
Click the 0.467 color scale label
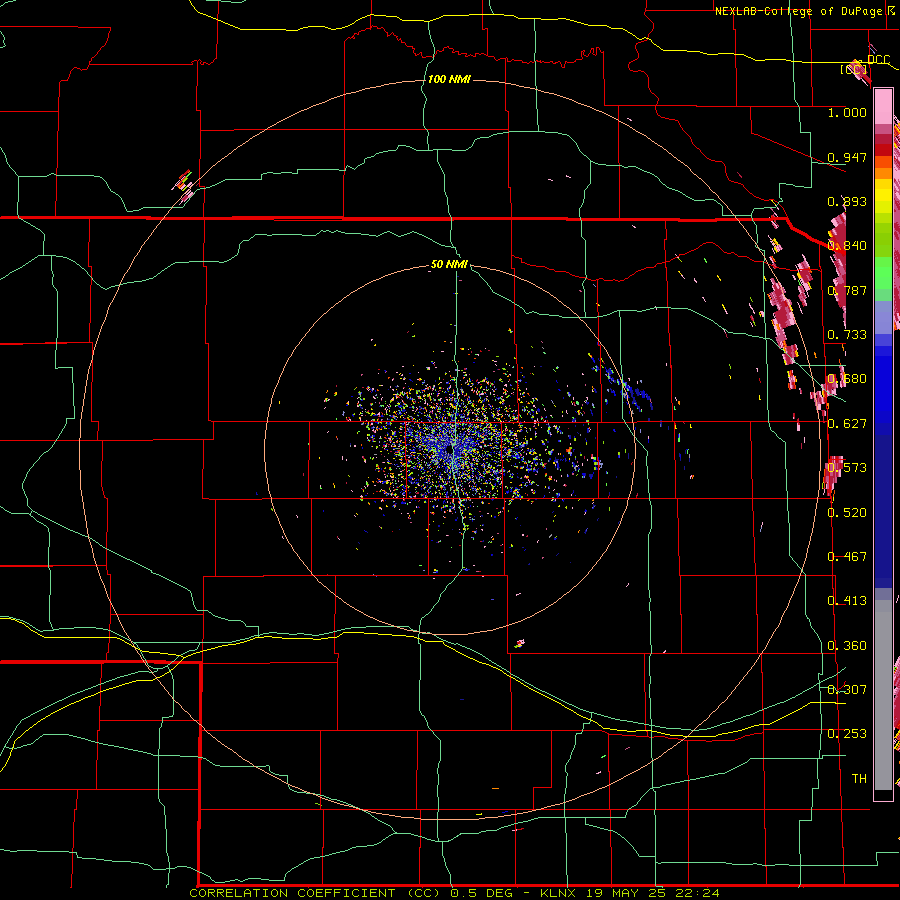(847, 557)
